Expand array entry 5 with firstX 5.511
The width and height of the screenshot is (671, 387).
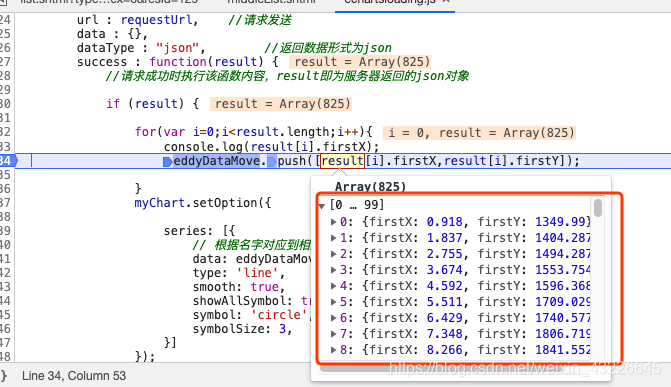tap(333, 302)
